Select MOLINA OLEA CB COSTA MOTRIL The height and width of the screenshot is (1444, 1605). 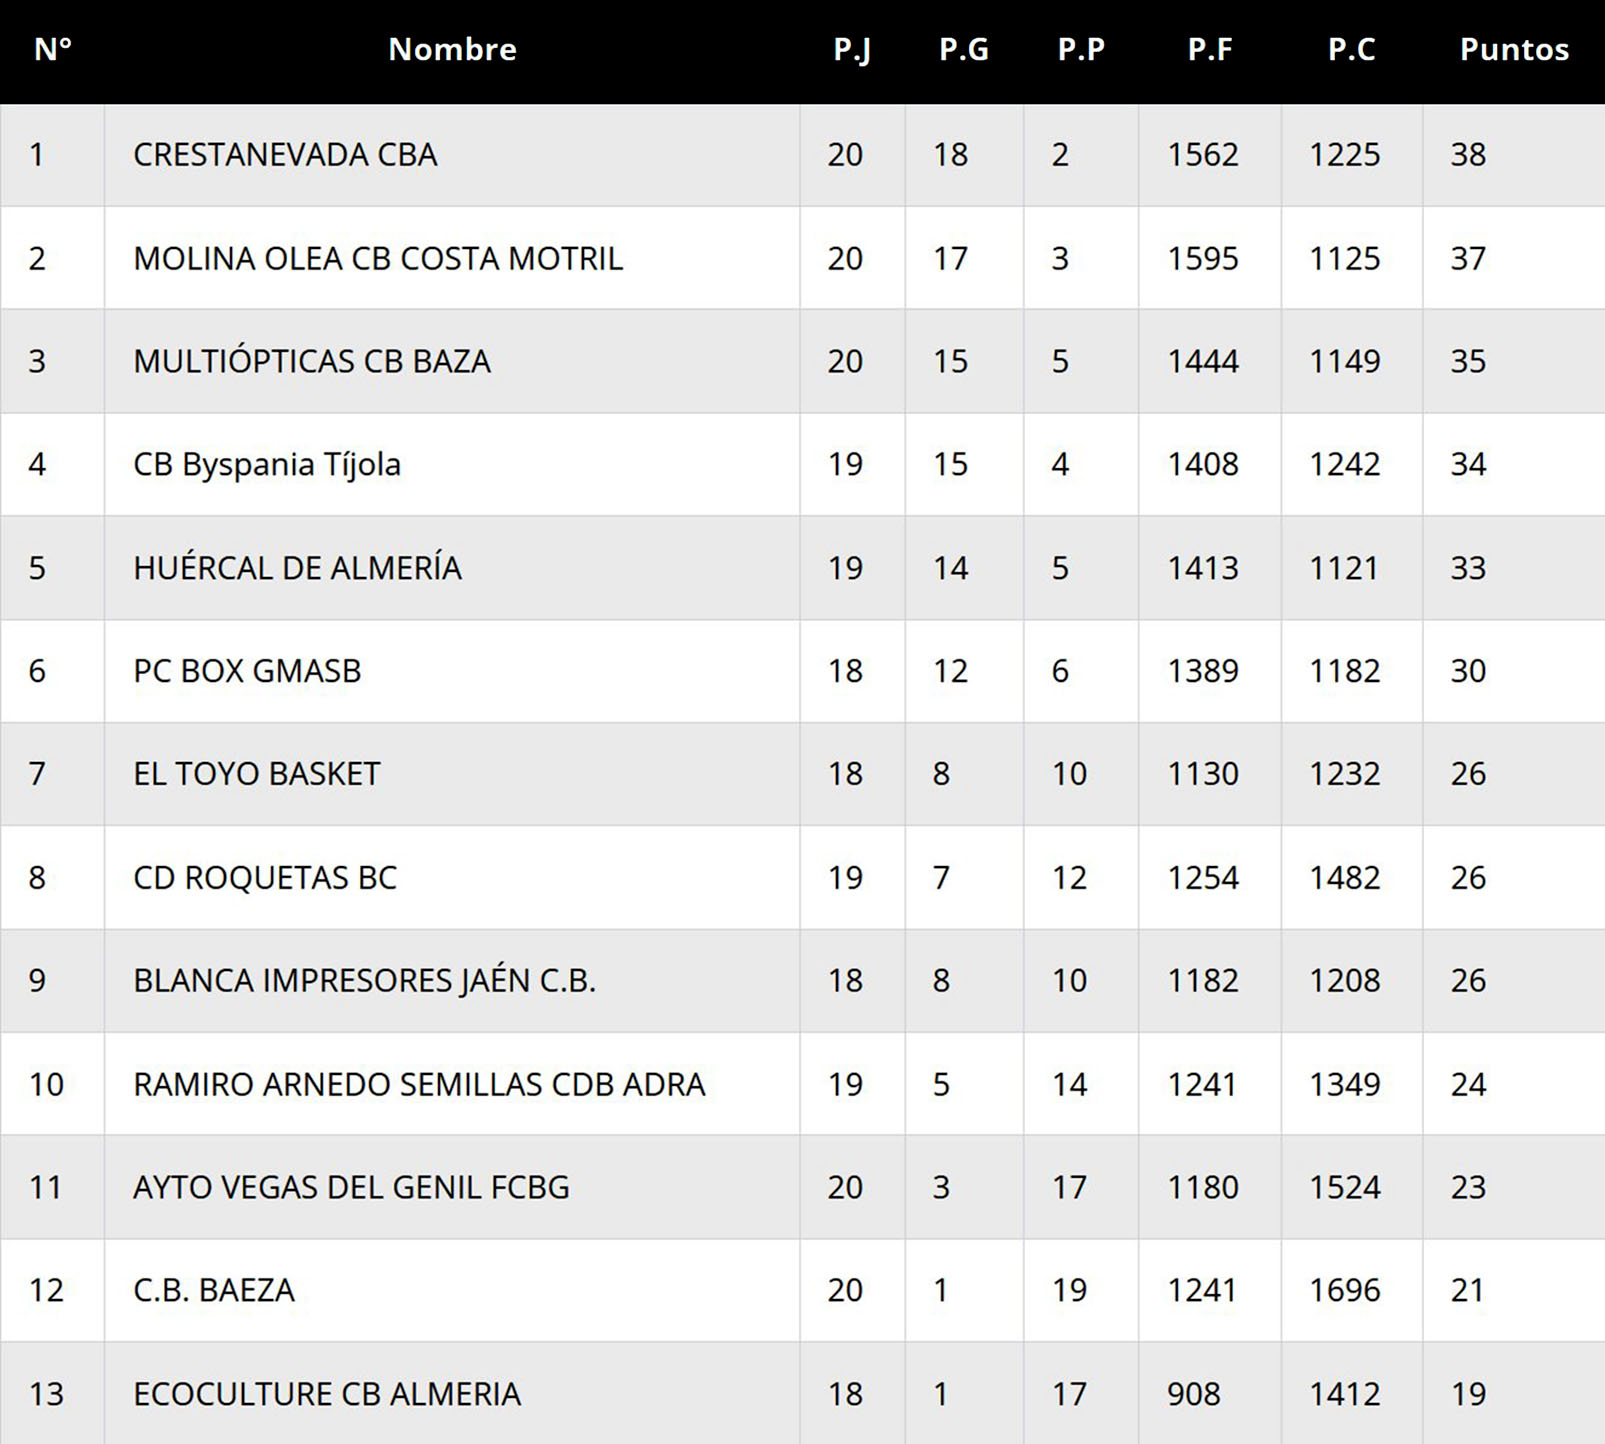pos(378,259)
